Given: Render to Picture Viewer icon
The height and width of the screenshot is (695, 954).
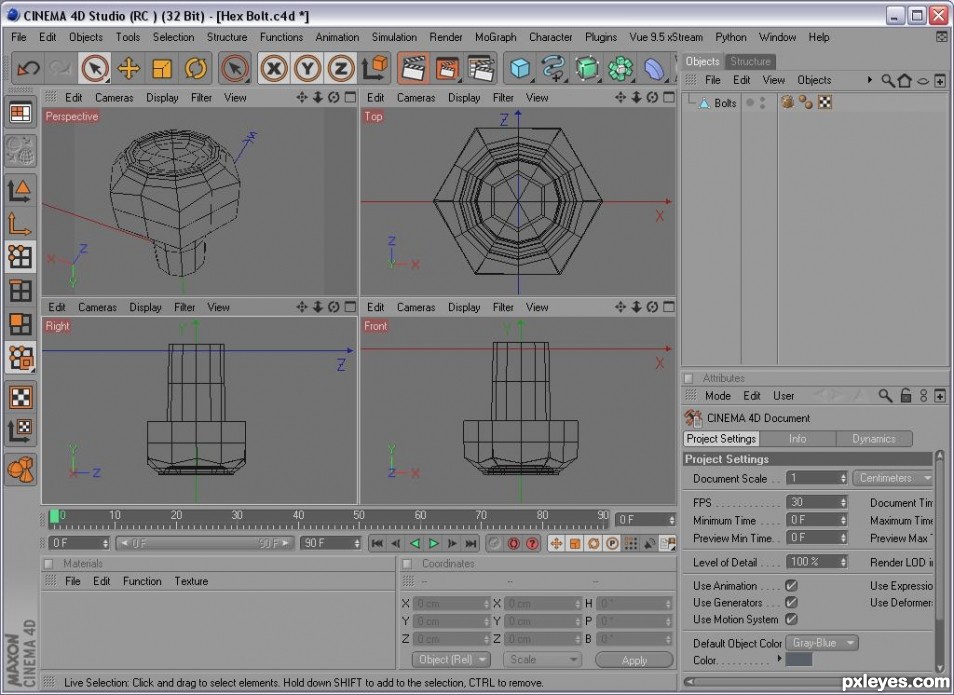Looking at the screenshot, I should tap(447, 68).
